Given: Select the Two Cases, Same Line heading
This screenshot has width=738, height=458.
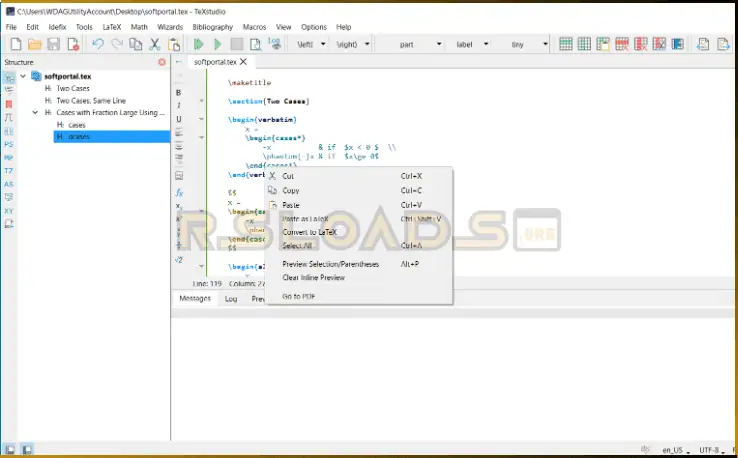Looking at the screenshot, I should pyautogui.click(x=91, y=101).
